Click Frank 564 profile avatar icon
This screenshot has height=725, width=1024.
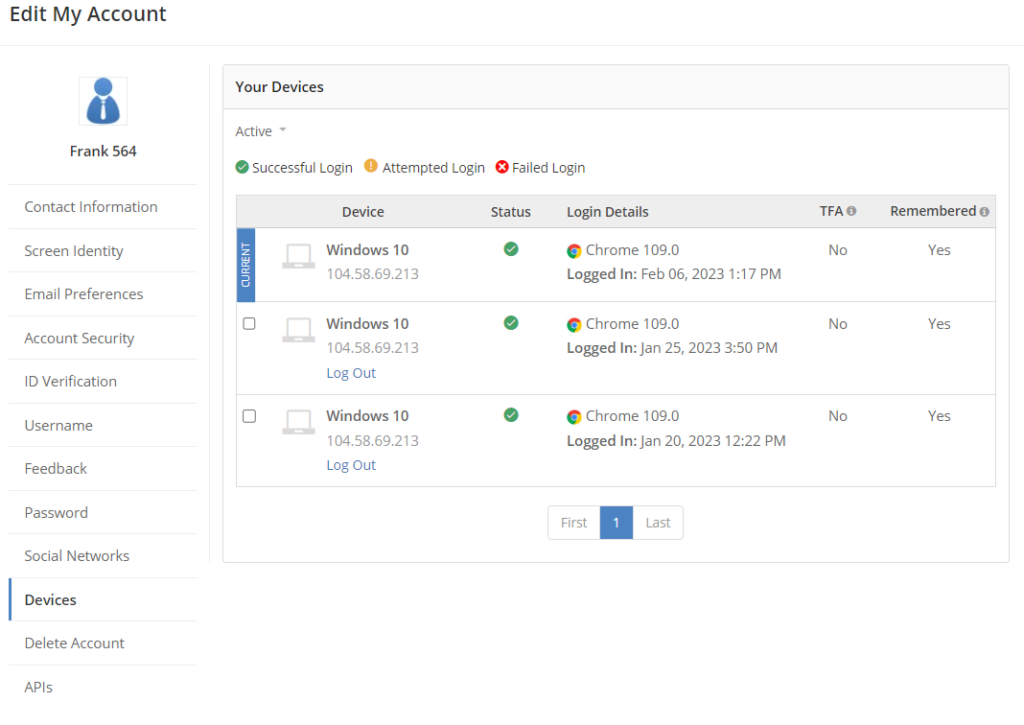coord(103,101)
